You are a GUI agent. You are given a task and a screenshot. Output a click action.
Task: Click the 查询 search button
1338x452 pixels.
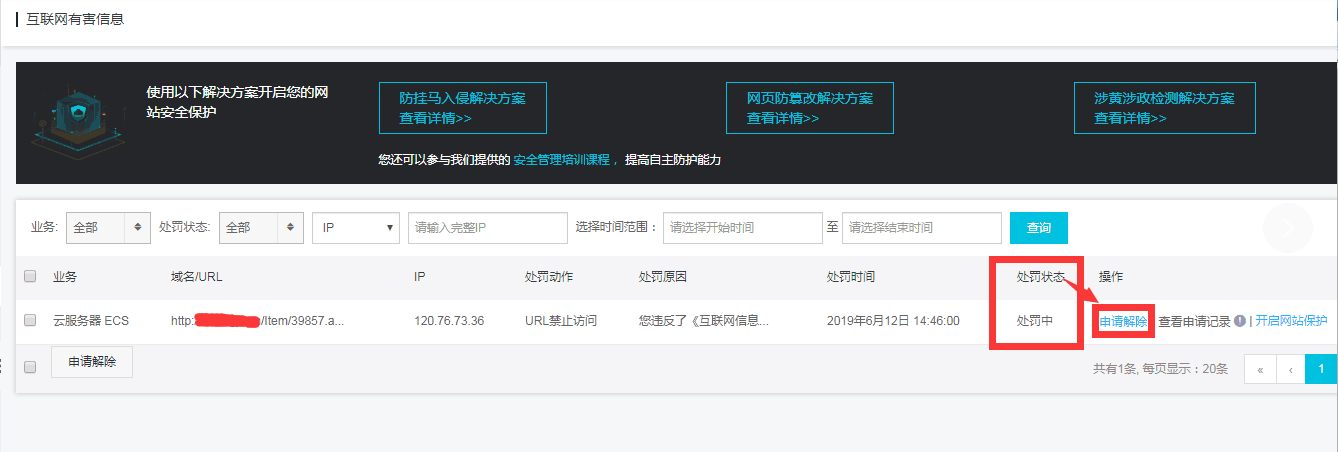1038,228
